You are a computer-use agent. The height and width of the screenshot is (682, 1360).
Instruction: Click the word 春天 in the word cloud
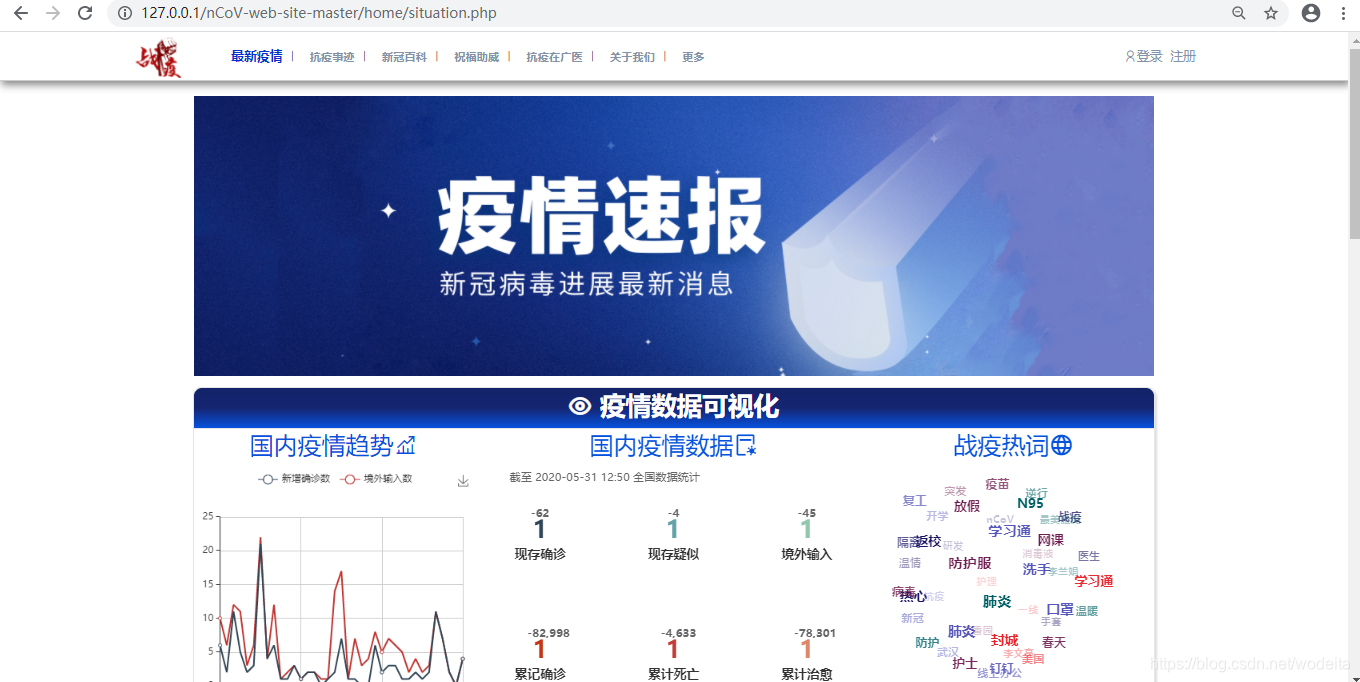pos(1054,642)
